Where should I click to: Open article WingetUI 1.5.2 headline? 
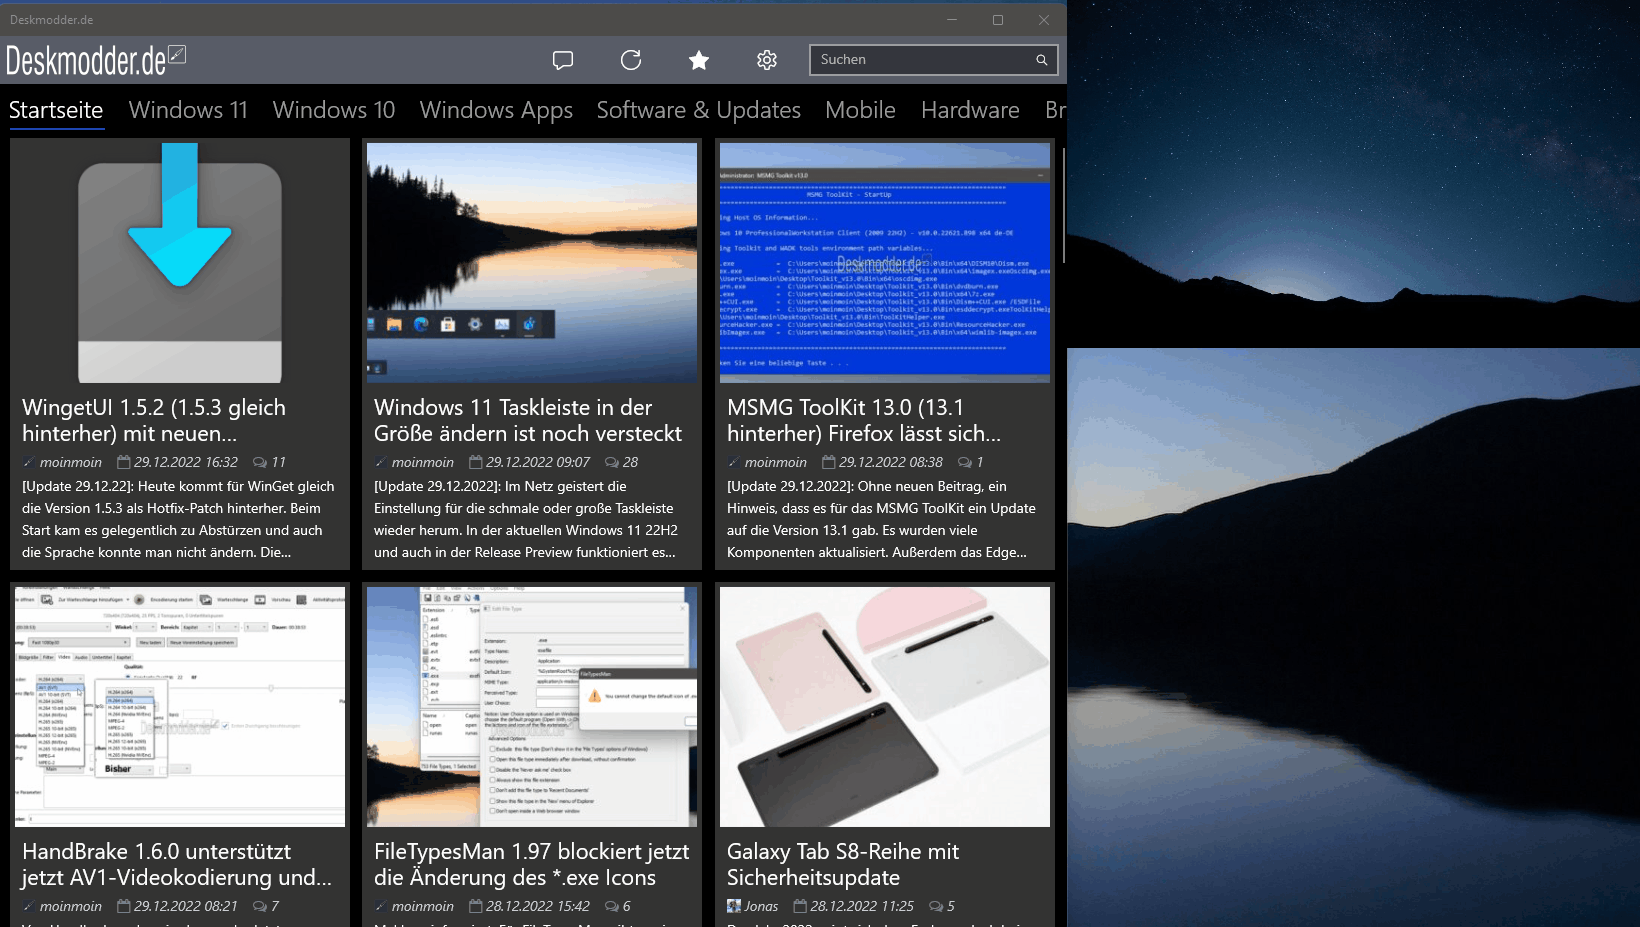(154, 421)
